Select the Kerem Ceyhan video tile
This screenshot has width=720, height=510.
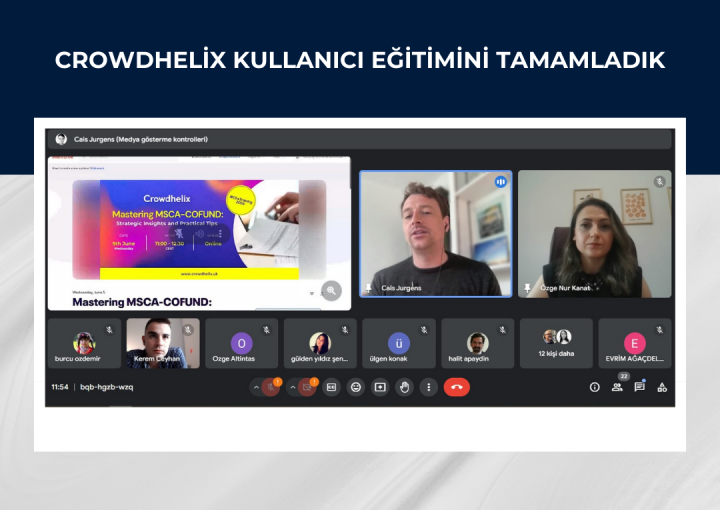(163, 343)
